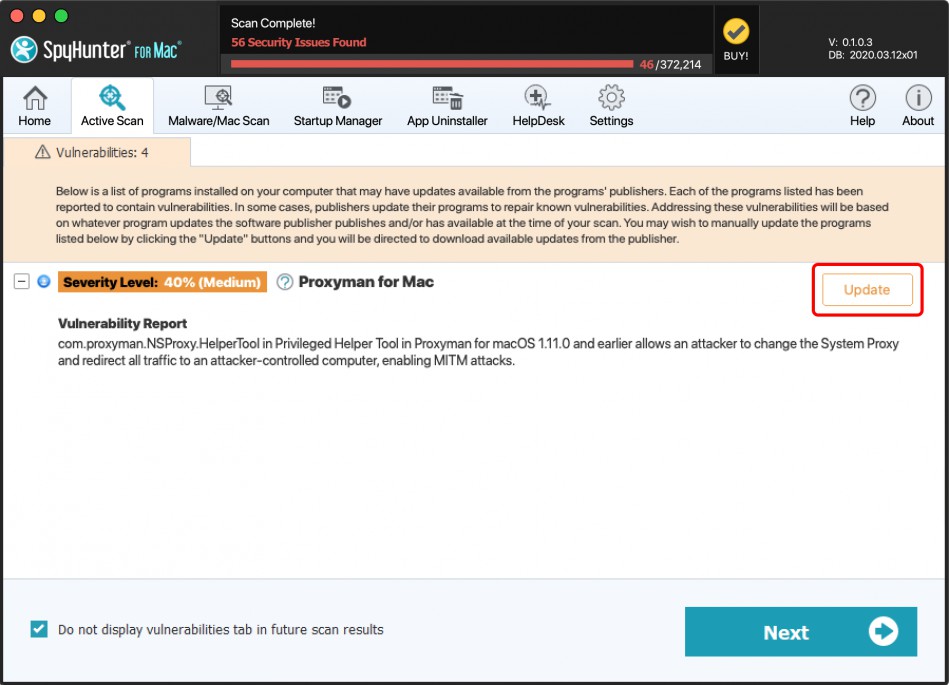Image resolution: width=949 pixels, height=685 pixels.
Task: Click the red scan progress bar
Action: click(x=431, y=64)
